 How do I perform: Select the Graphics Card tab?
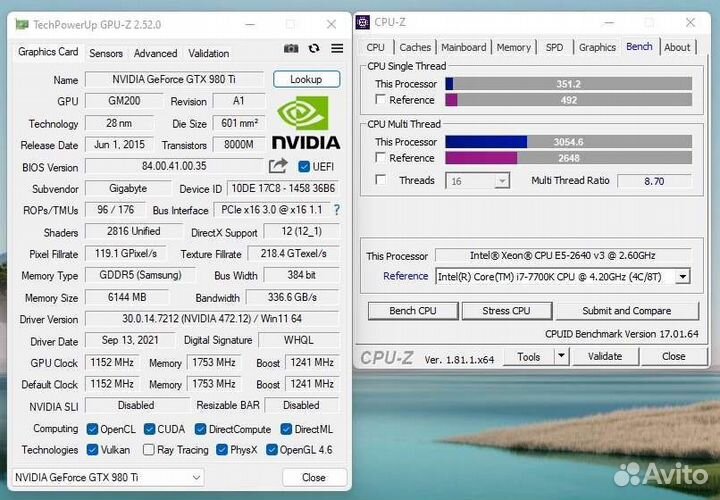(x=48, y=51)
